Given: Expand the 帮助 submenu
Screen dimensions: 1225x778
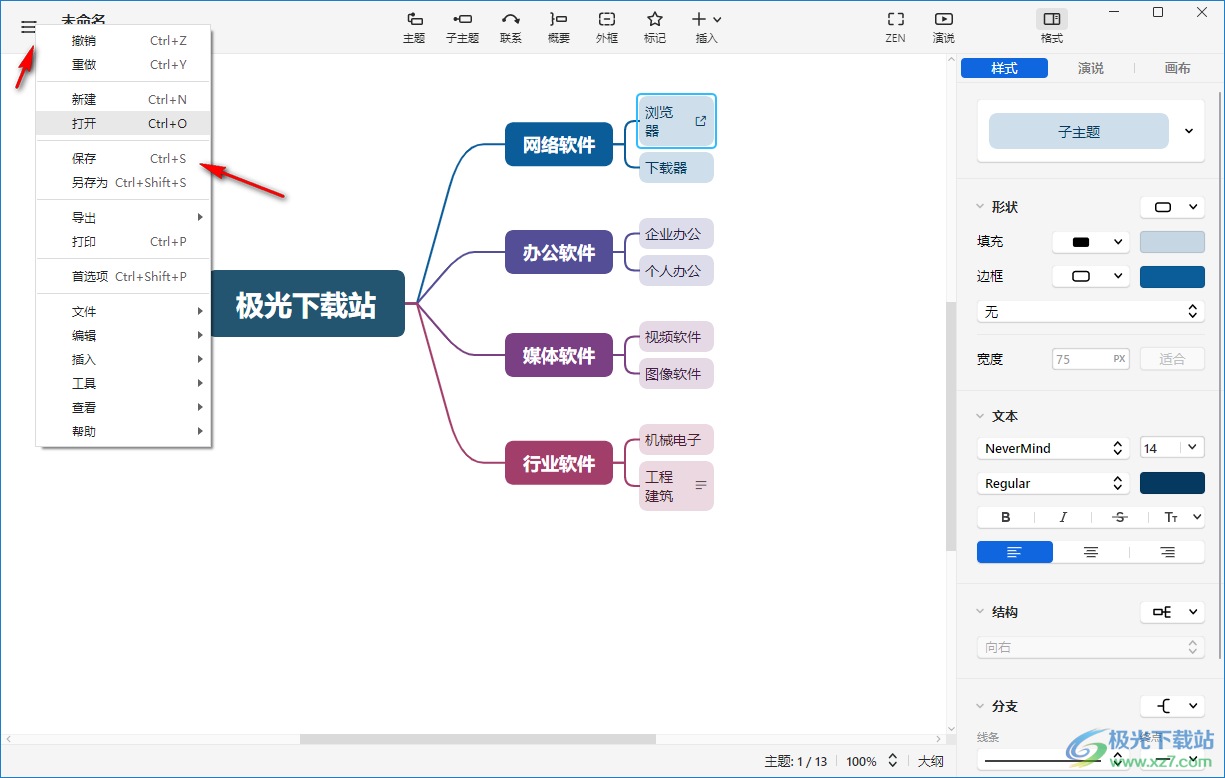Looking at the screenshot, I should [123, 432].
